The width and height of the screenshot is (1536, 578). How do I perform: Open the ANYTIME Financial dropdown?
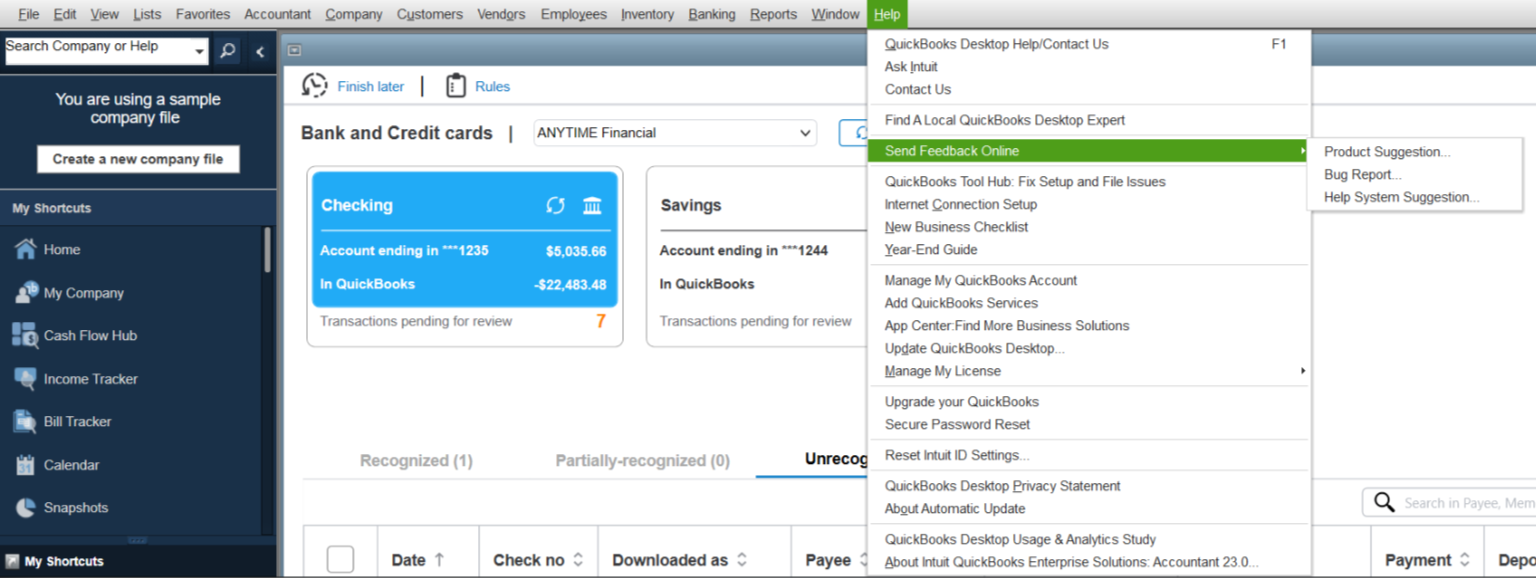pyautogui.click(x=675, y=133)
